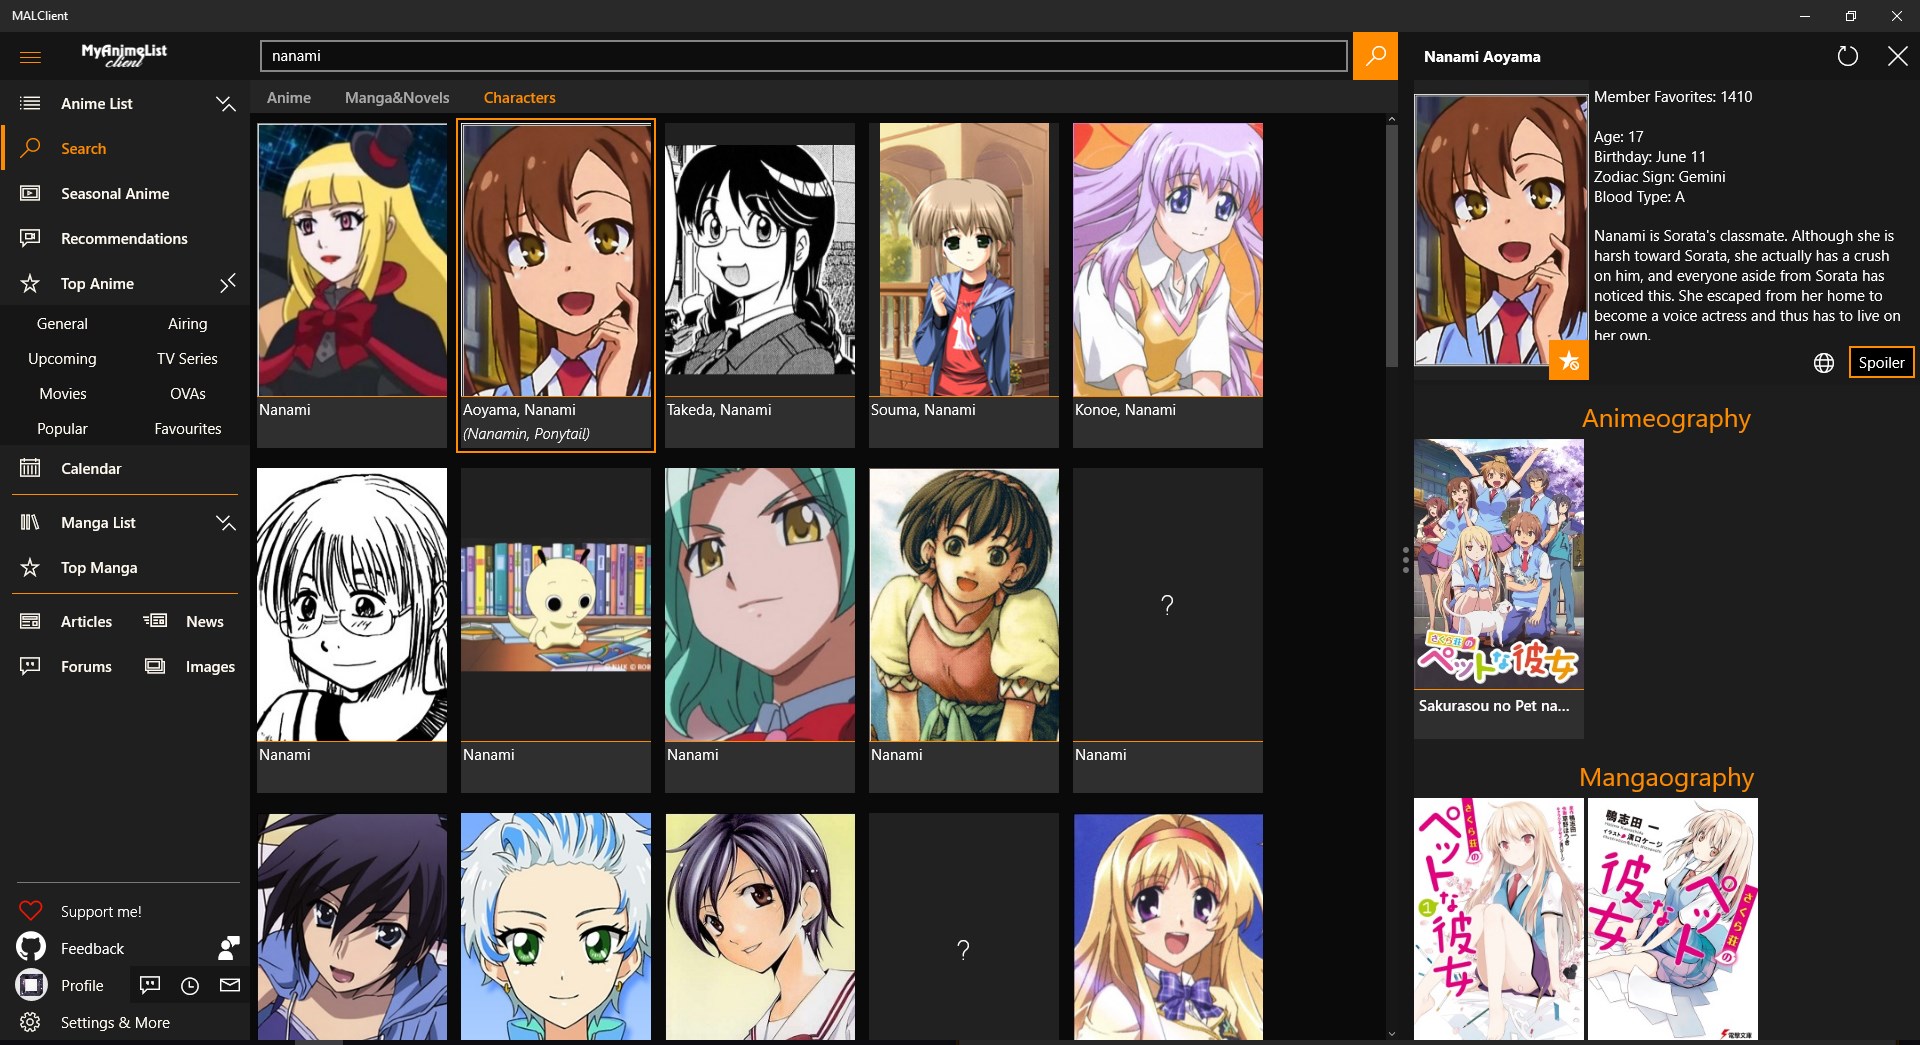Screen dimensions: 1920x1045
Task: Open history clock icon
Action: point(190,986)
